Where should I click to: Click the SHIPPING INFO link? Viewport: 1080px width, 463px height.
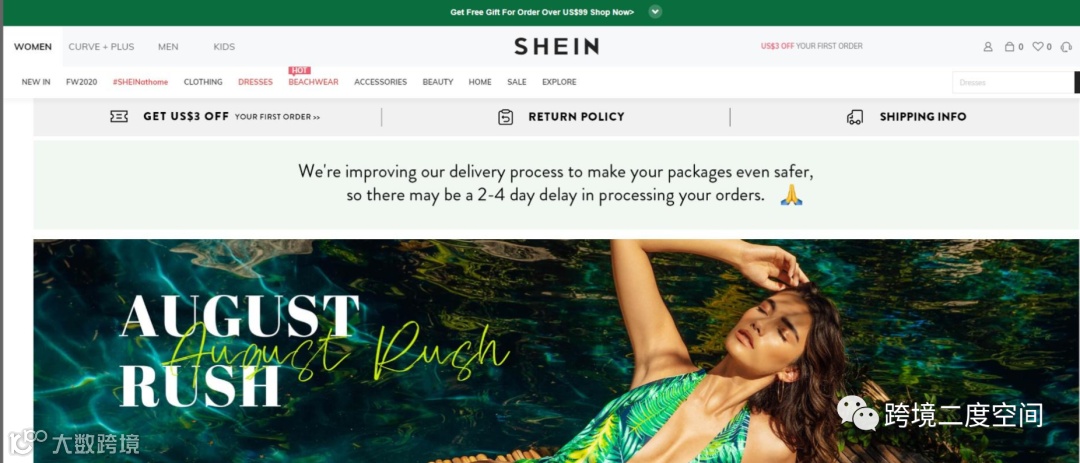[923, 117]
